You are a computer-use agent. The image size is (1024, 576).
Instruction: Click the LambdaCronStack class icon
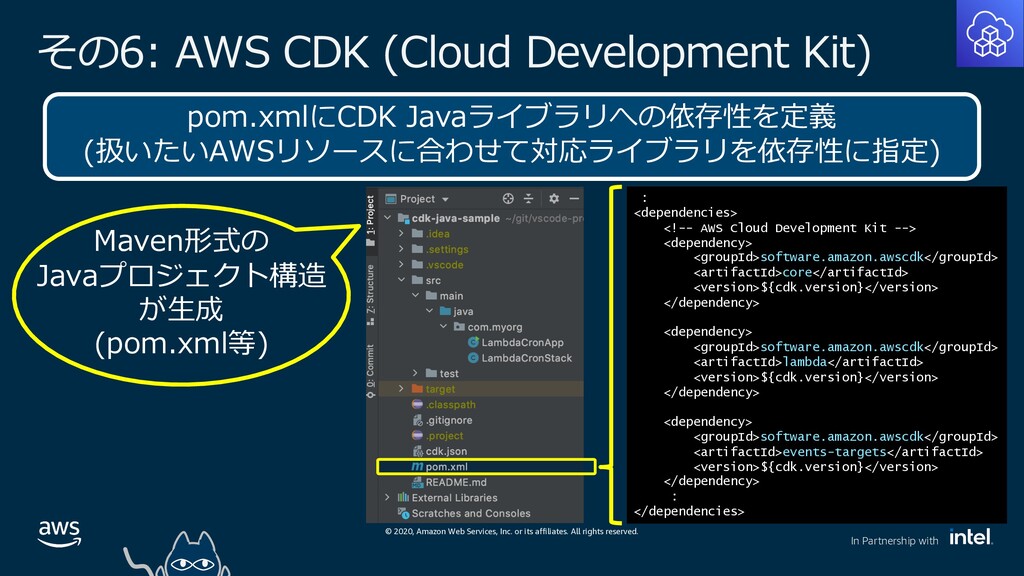coord(473,358)
